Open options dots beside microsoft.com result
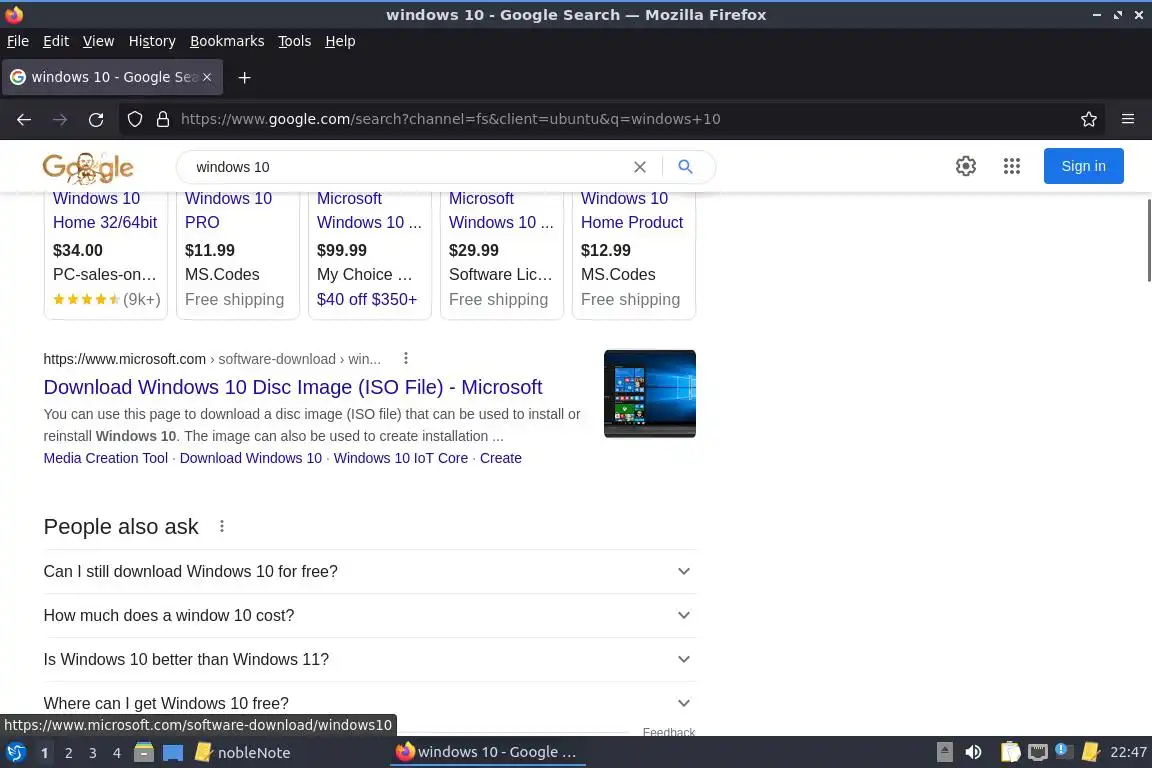This screenshot has width=1152, height=768. click(x=406, y=359)
